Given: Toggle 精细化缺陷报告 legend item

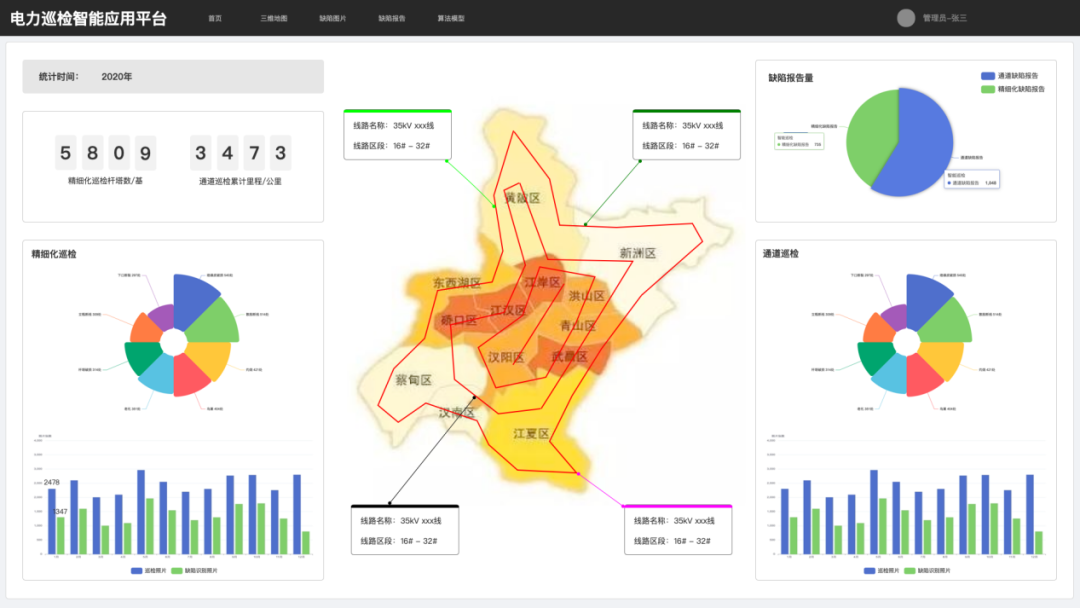Looking at the screenshot, I should [1014, 89].
